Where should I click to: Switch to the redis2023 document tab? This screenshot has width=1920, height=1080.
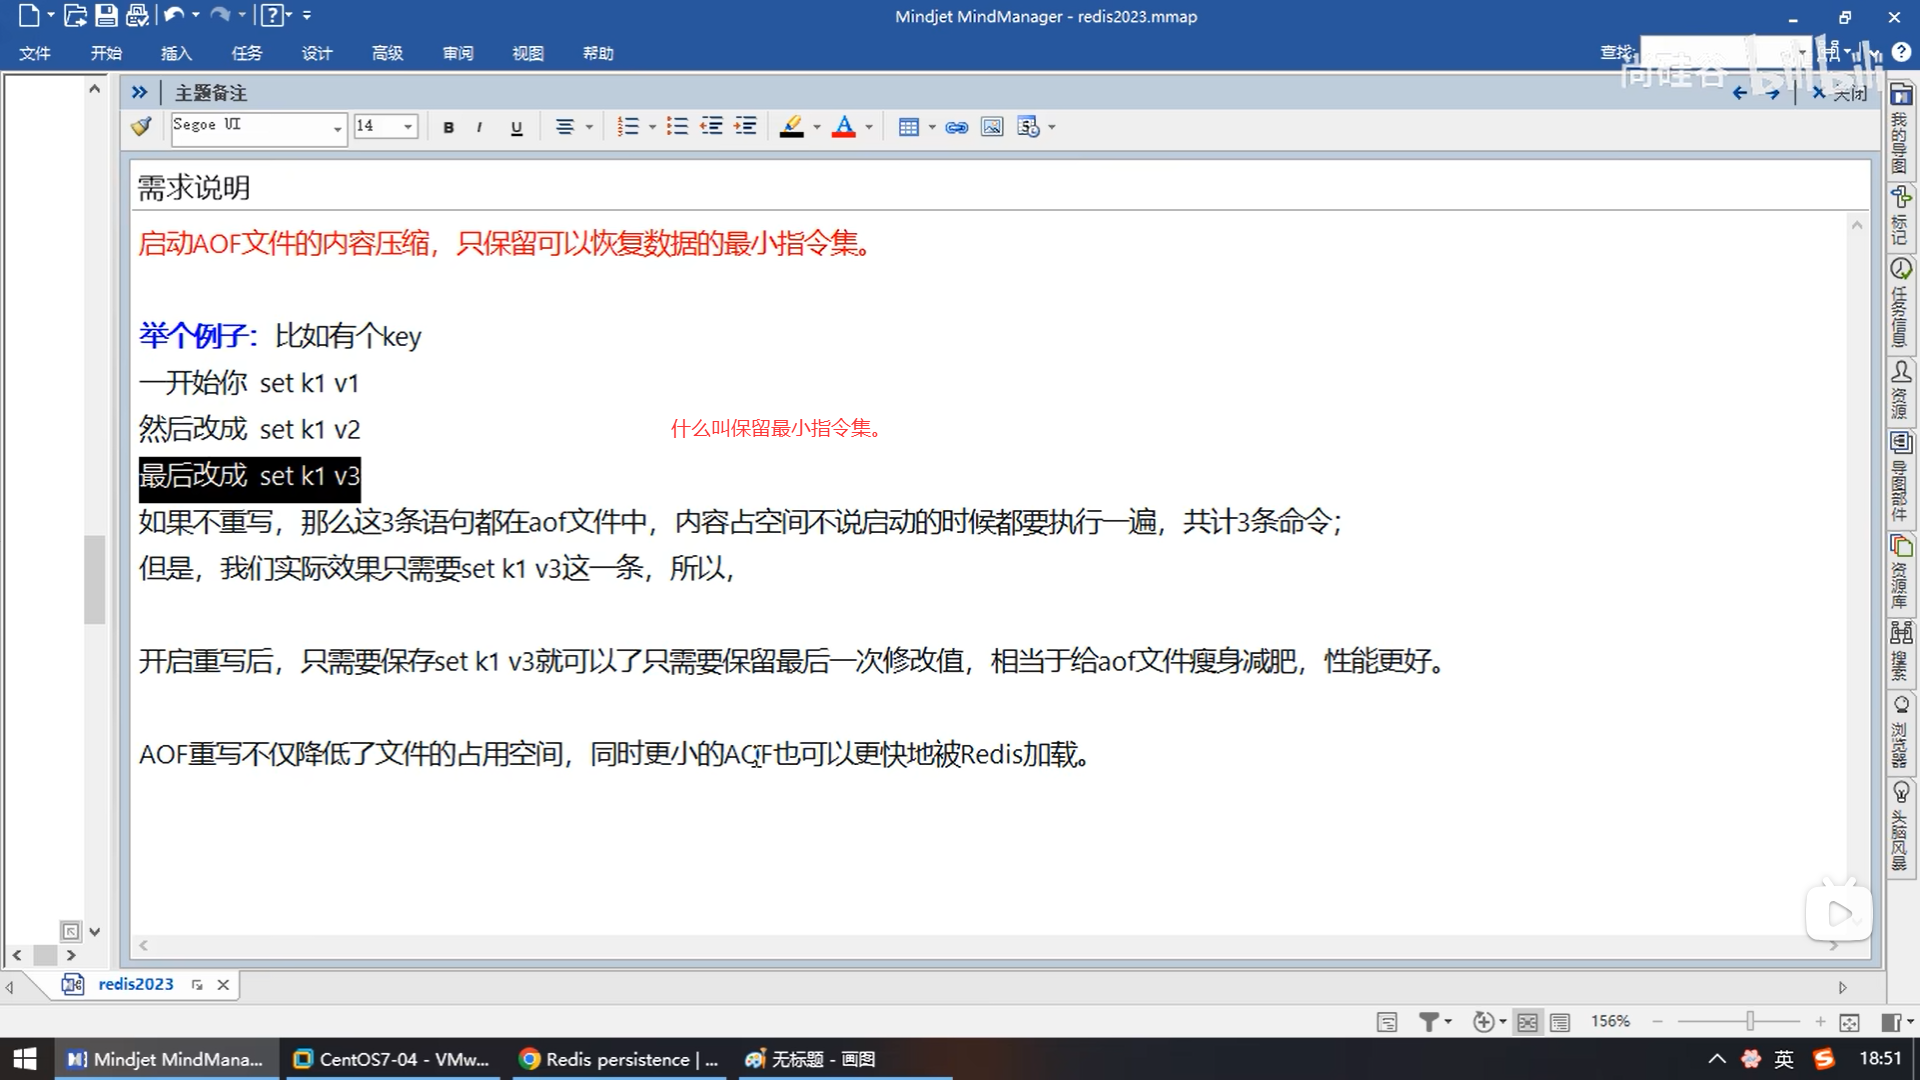pyautogui.click(x=136, y=984)
